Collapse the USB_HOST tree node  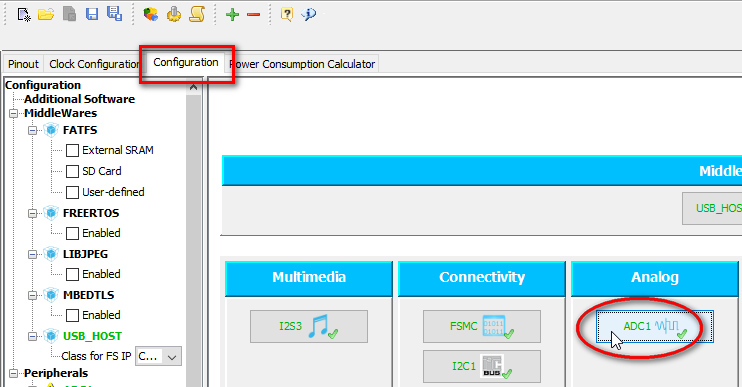32,336
